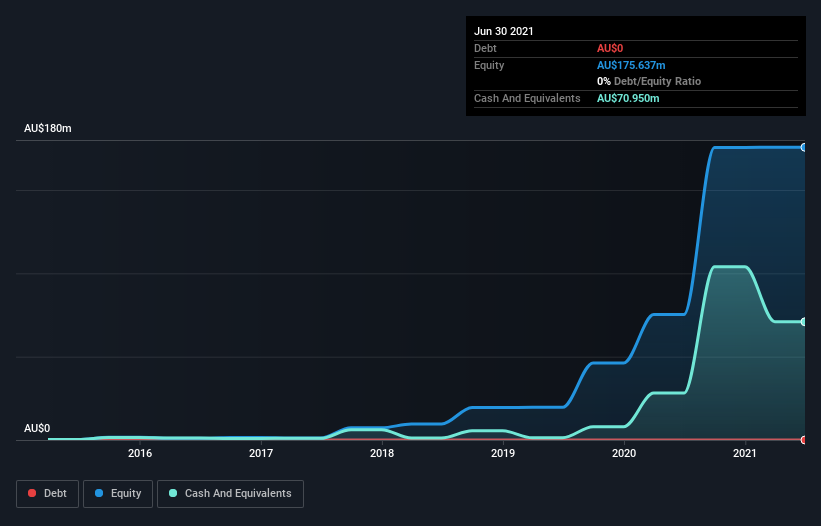The image size is (821, 526).
Task: Click the 2019 x-axis label
Action: click(x=503, y=453)
